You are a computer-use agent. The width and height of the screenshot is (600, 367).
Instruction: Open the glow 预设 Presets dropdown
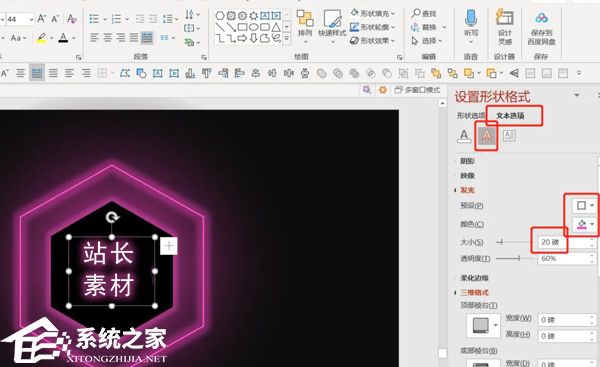click(584, 206)
